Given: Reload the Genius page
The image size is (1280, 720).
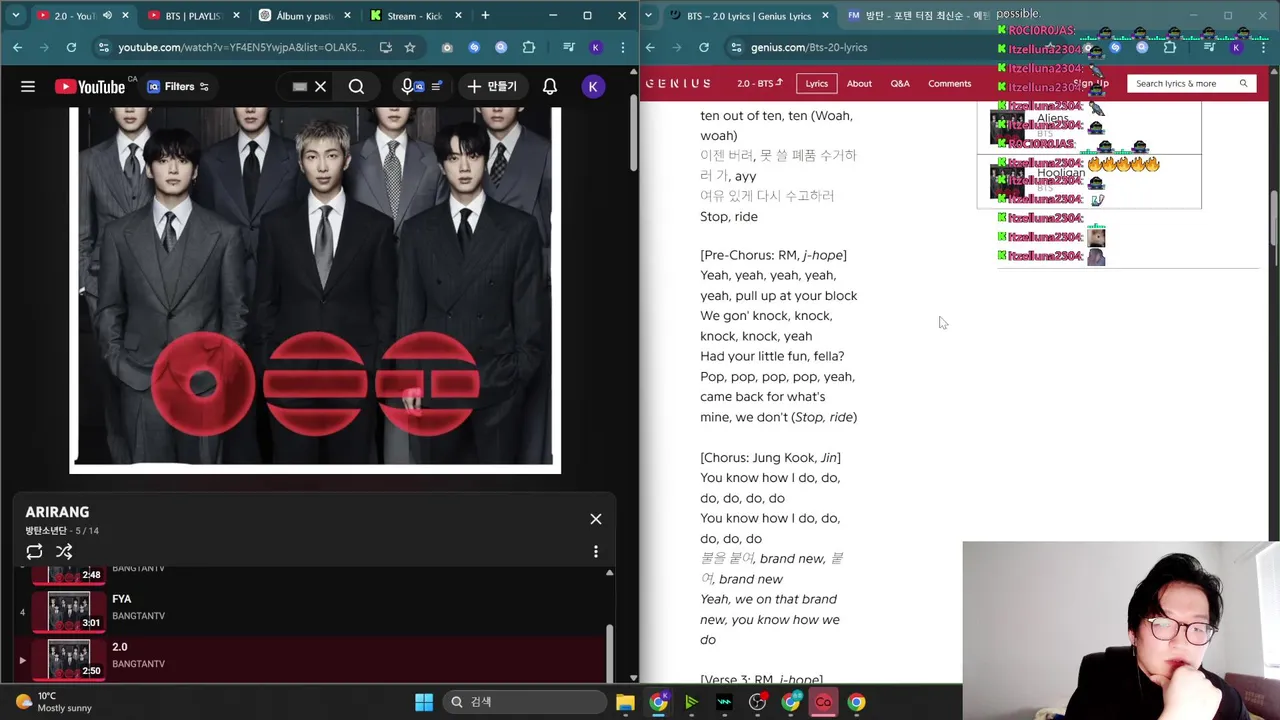Looking at the screenshot, I should coord(704,47).
